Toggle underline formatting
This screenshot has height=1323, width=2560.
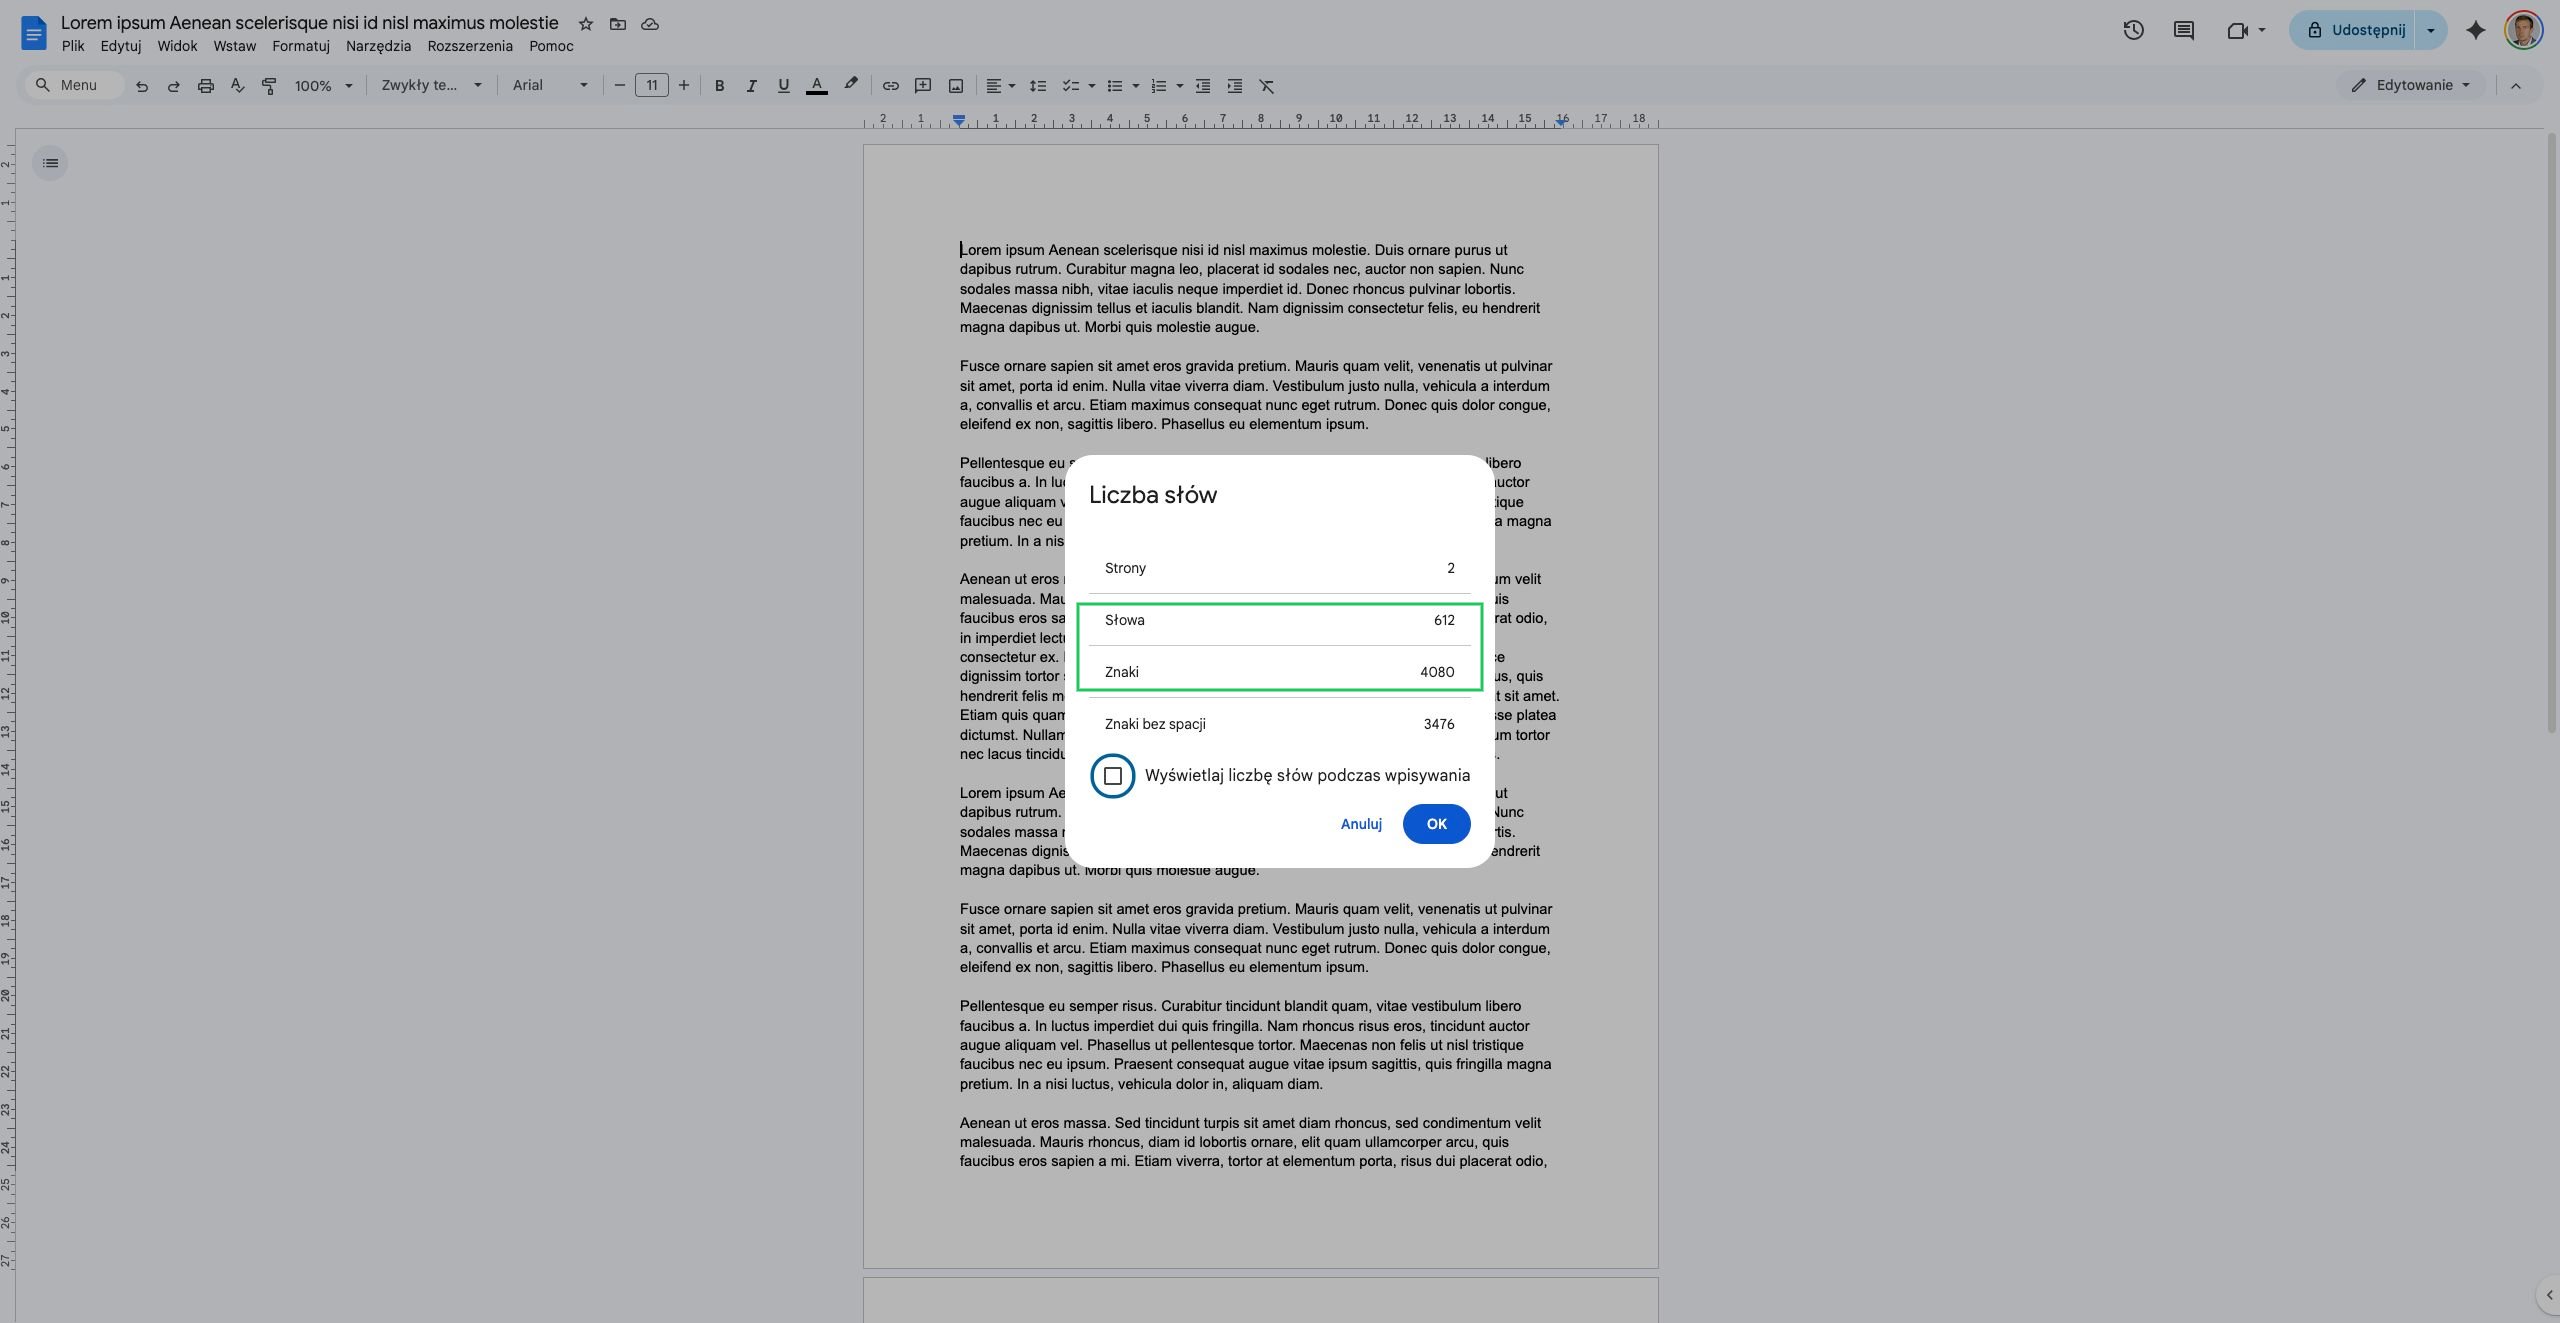[783, 86]
